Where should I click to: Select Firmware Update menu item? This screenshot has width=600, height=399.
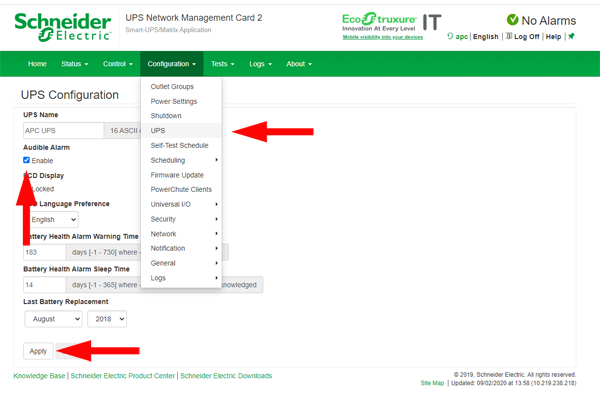[x=181, y=175]
